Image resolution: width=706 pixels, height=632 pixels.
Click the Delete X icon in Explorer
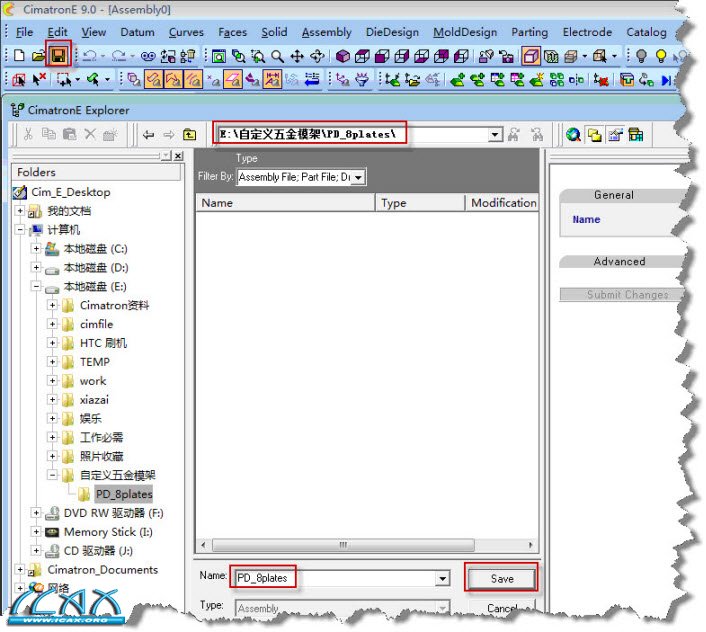click(90, 134)
